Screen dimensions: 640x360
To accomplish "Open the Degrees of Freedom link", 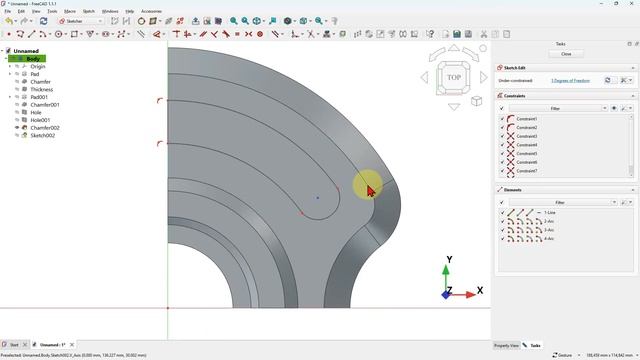I will coord(570,81).
